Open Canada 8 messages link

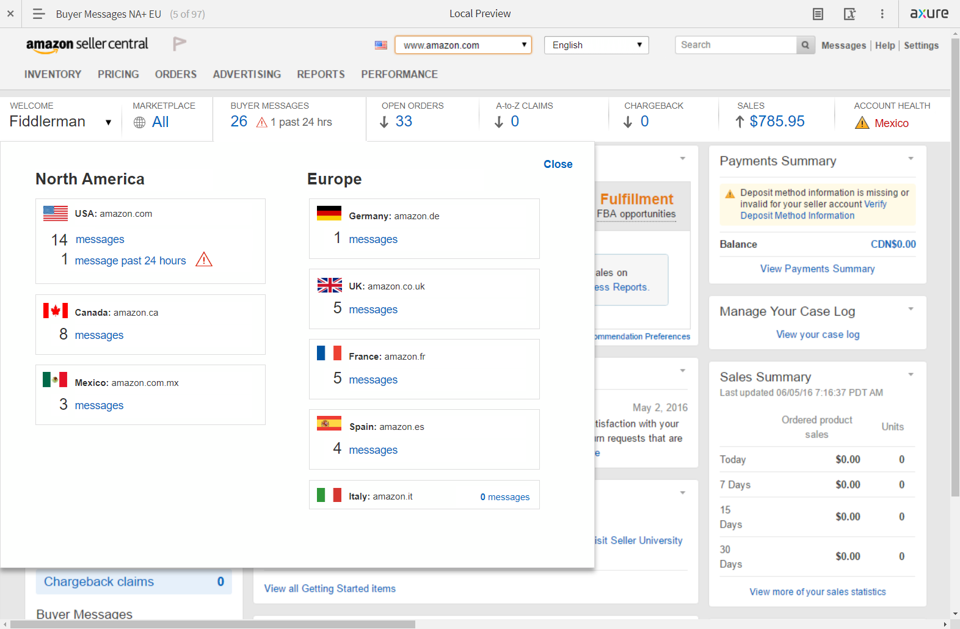[x=99, y=335]
